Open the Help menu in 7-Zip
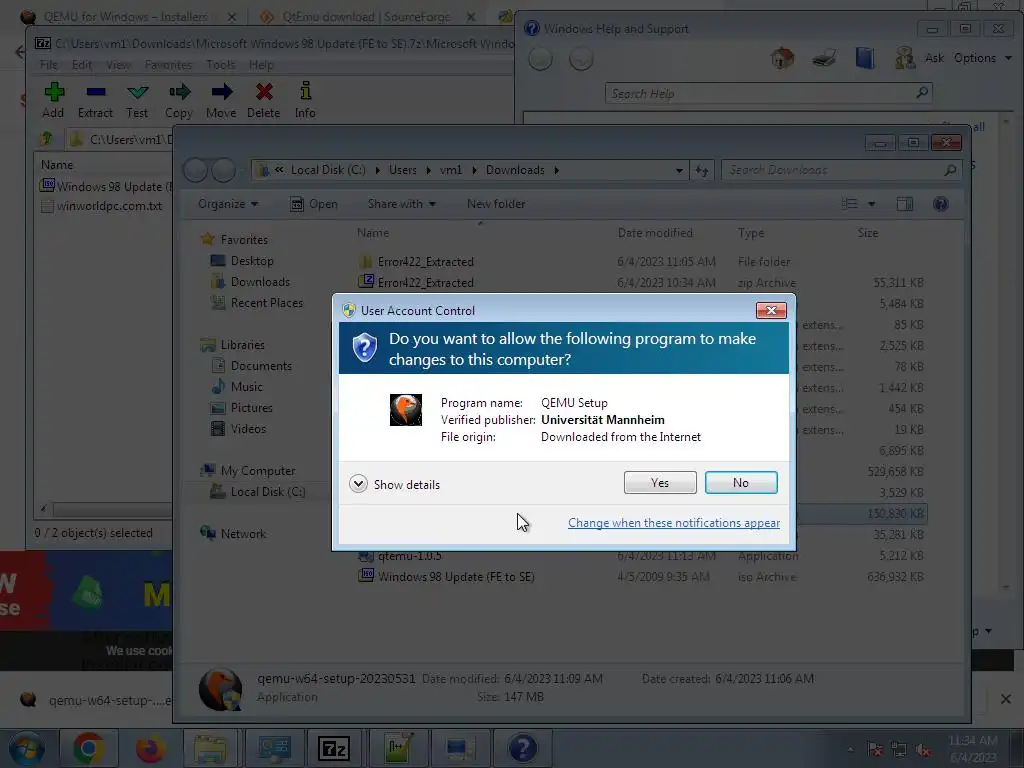 pos(261,65)
